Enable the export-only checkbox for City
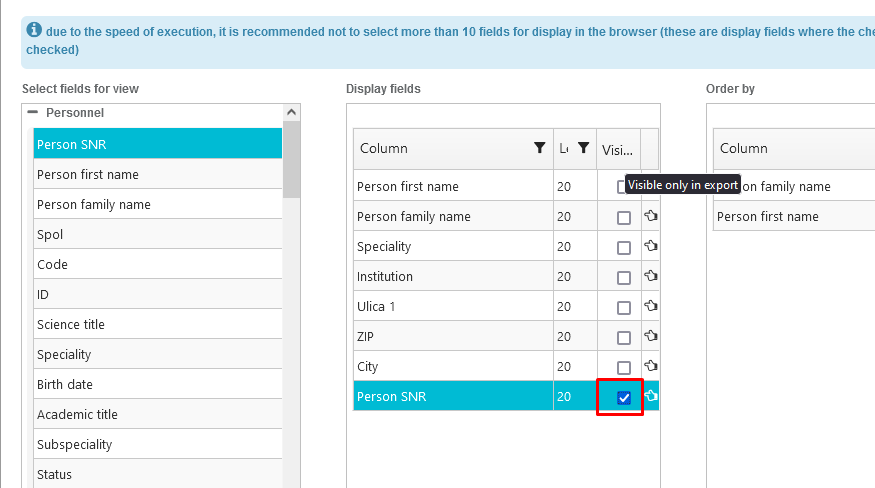875x488 pixels. tap(624, 368)
